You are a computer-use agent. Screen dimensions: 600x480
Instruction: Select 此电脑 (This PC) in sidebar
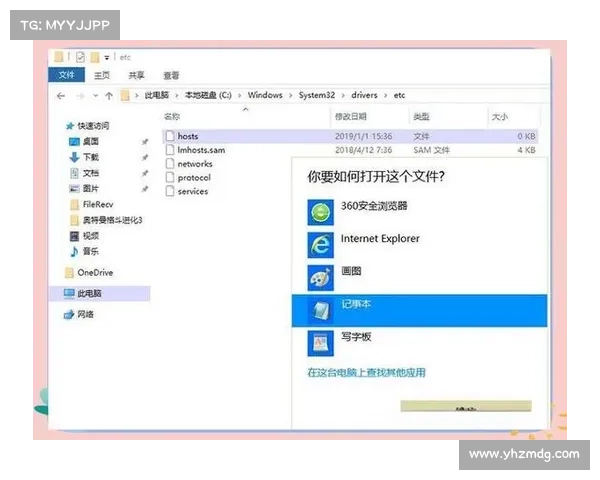click(89, 293)
